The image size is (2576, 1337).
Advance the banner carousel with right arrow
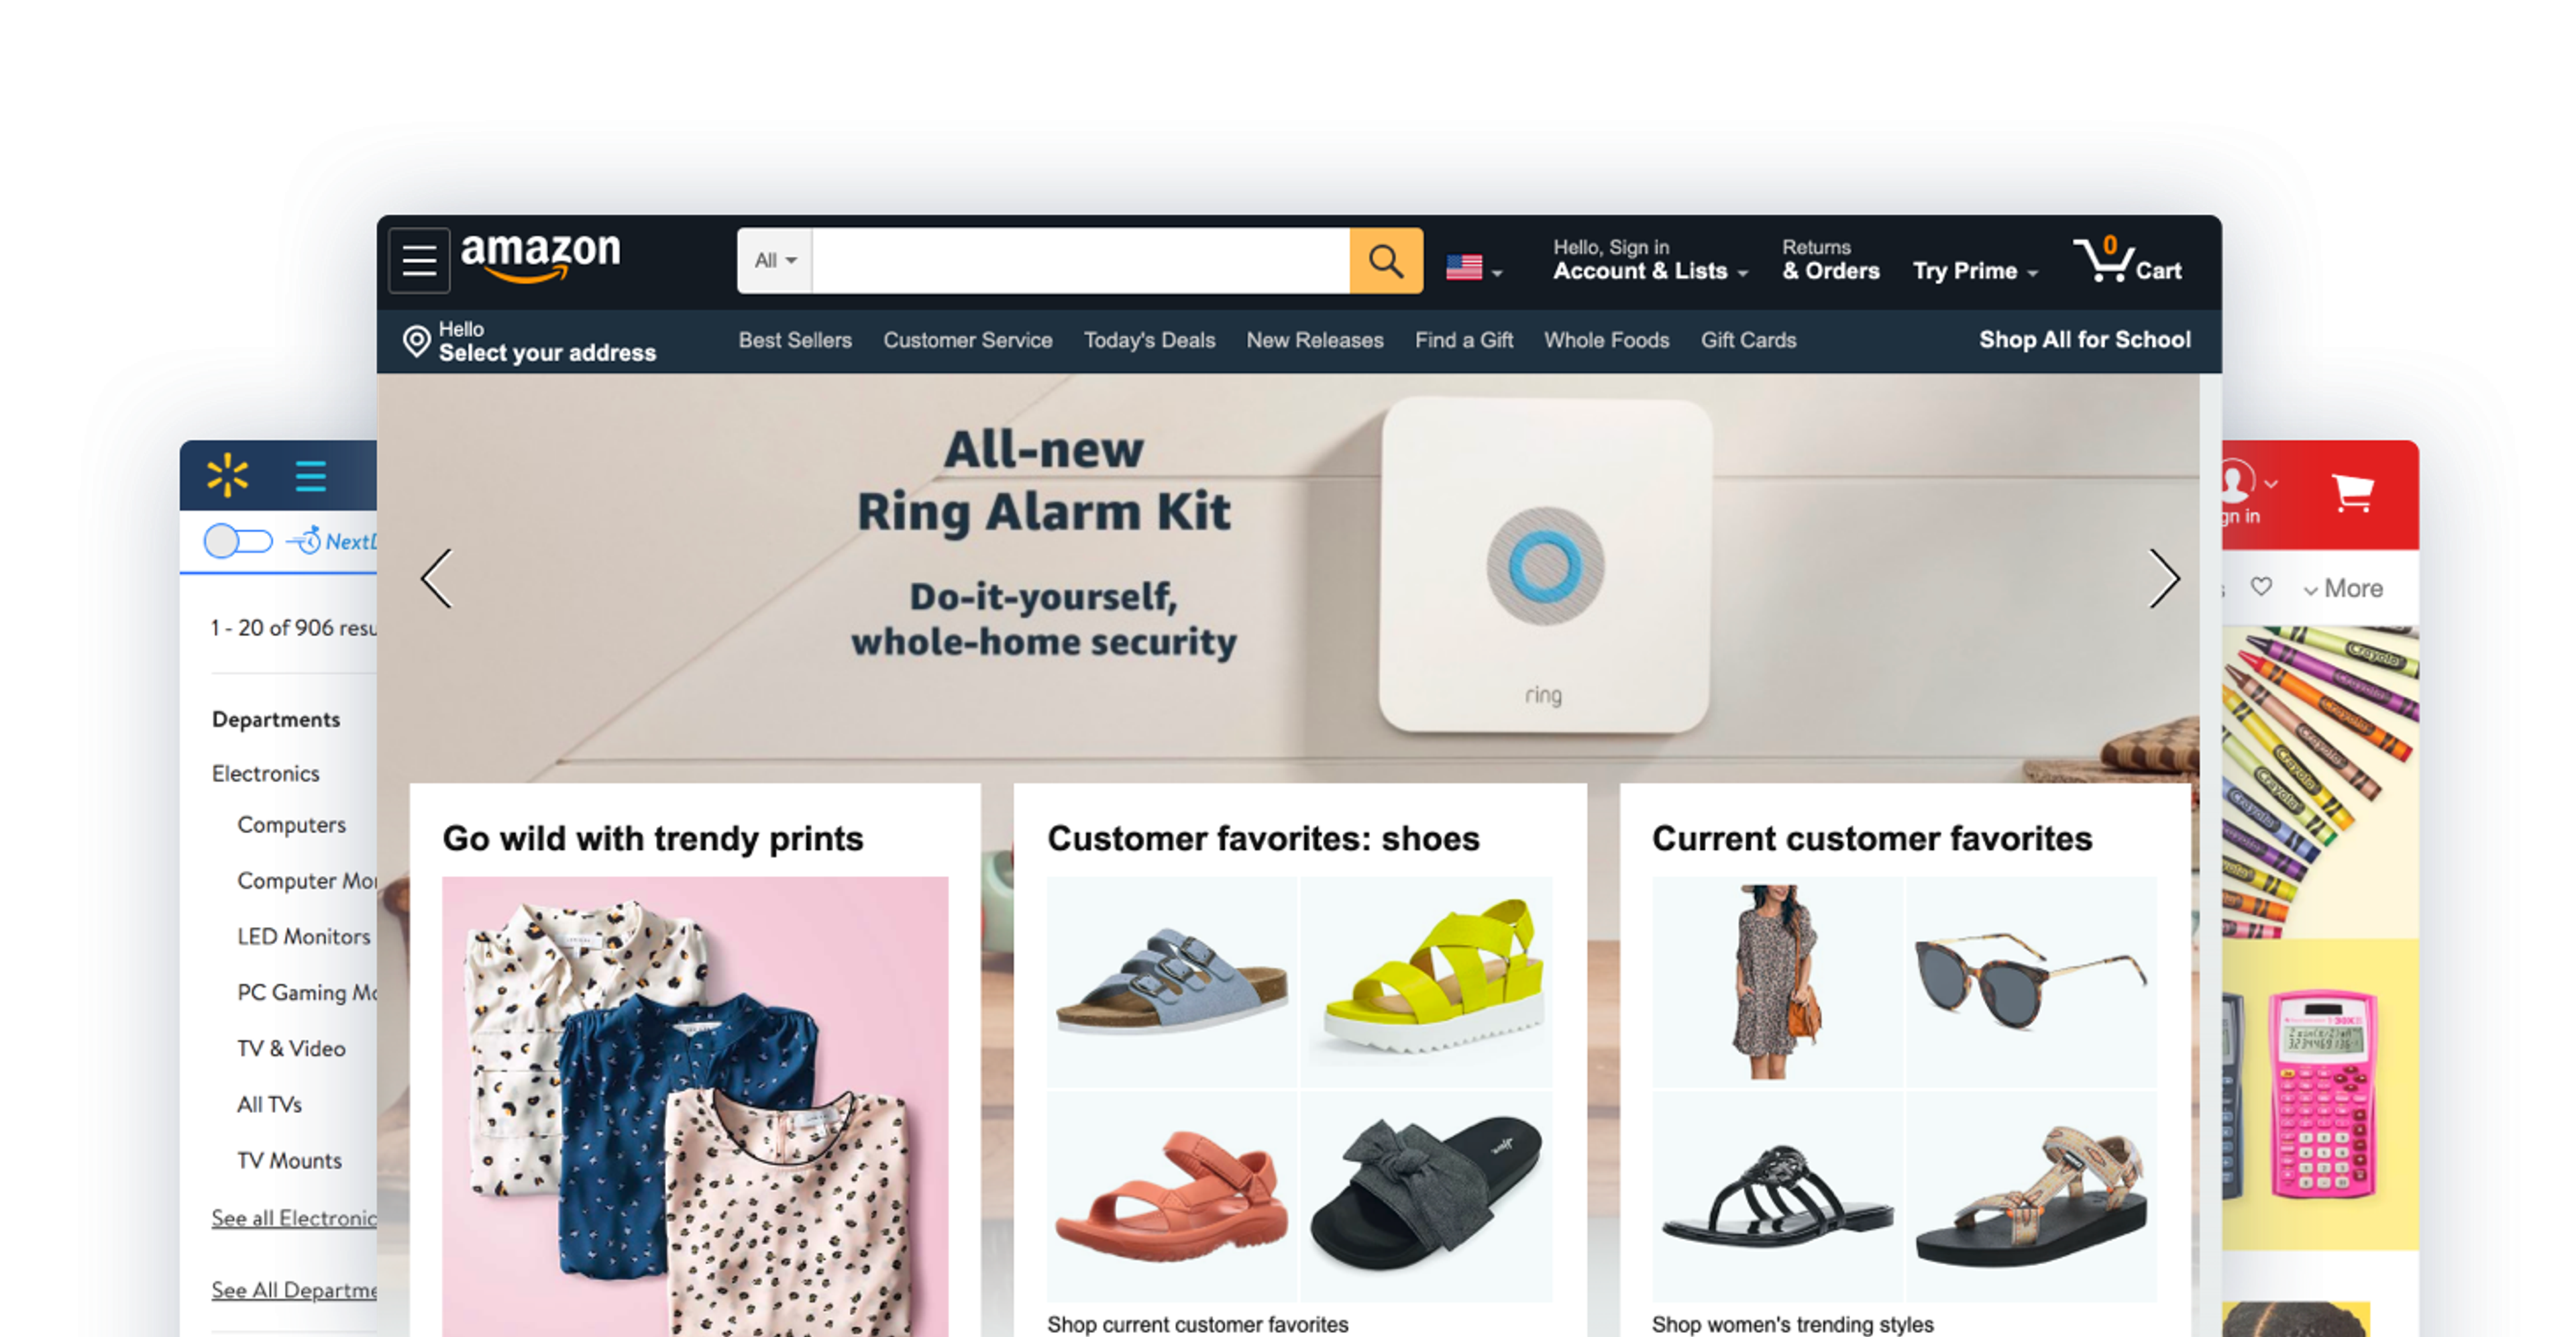(2164, 578)
